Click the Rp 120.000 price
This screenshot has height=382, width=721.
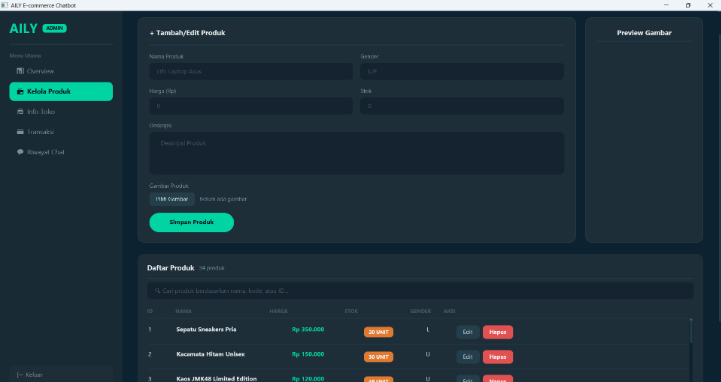[x=308, y=379]
